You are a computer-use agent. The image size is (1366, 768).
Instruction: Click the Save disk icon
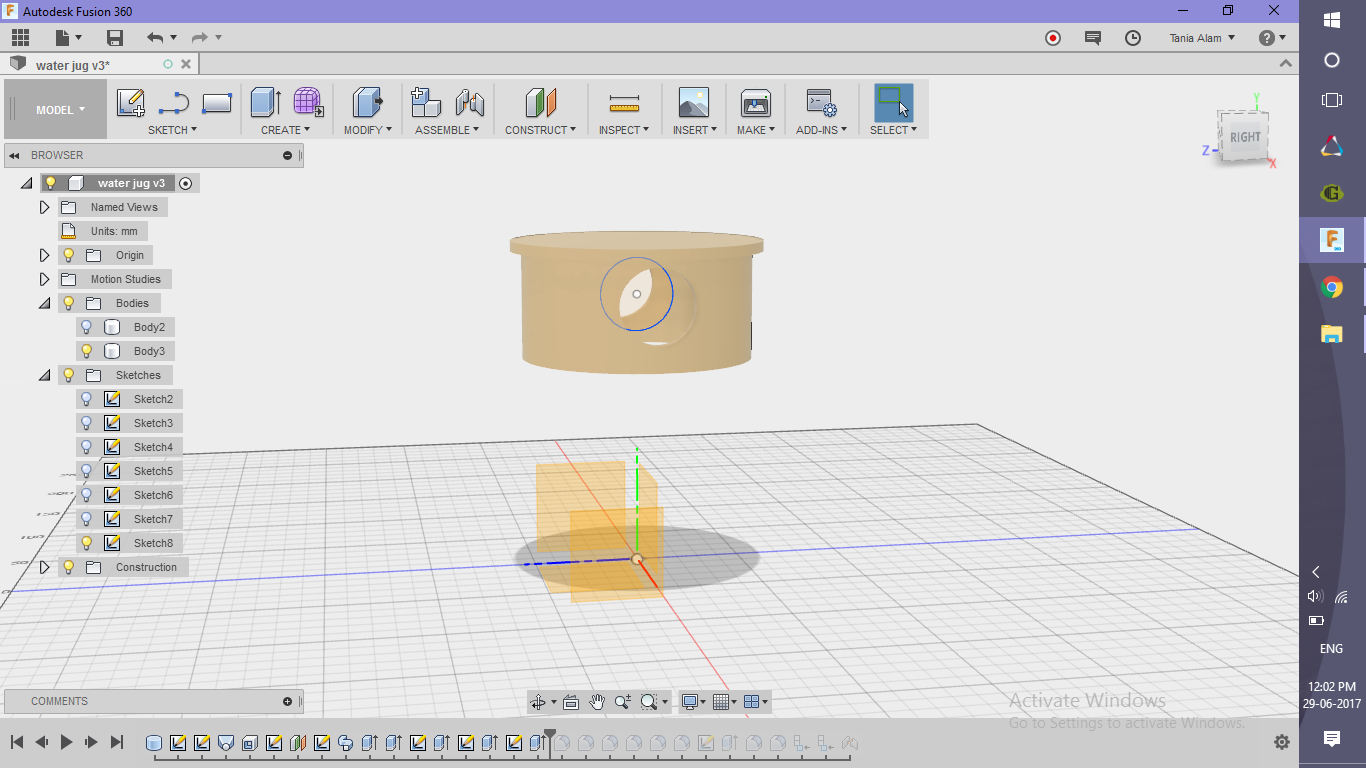115,38
